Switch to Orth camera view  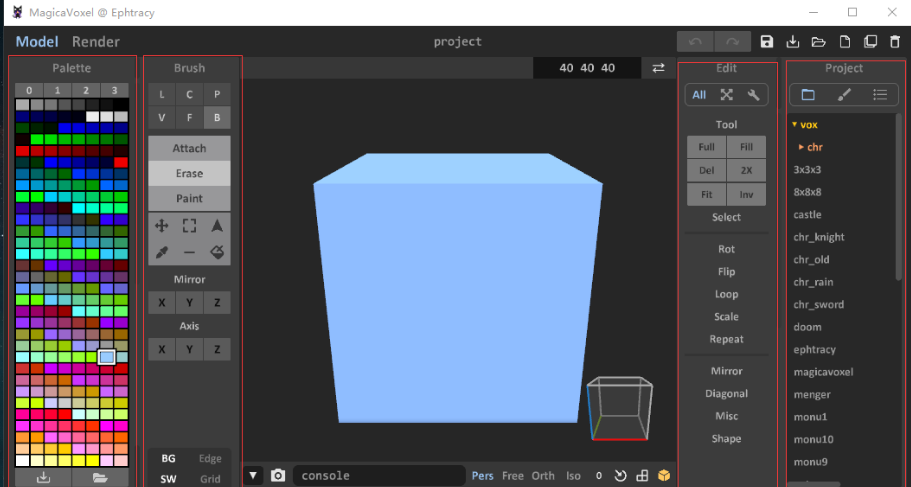pyautogui.click(x=543, y=476)
